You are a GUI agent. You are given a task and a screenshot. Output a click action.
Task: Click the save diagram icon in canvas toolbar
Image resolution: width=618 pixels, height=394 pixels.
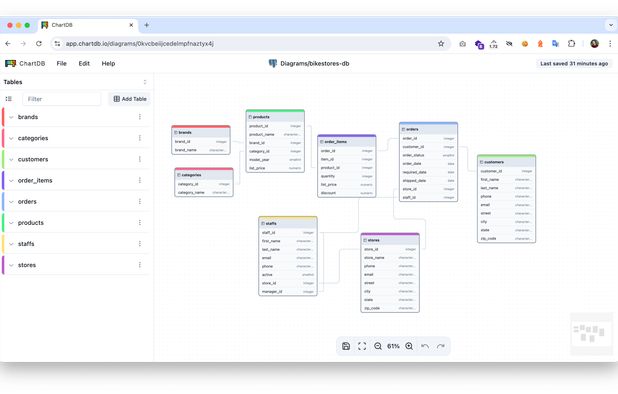pyautogui.click(x=346, y=346)
